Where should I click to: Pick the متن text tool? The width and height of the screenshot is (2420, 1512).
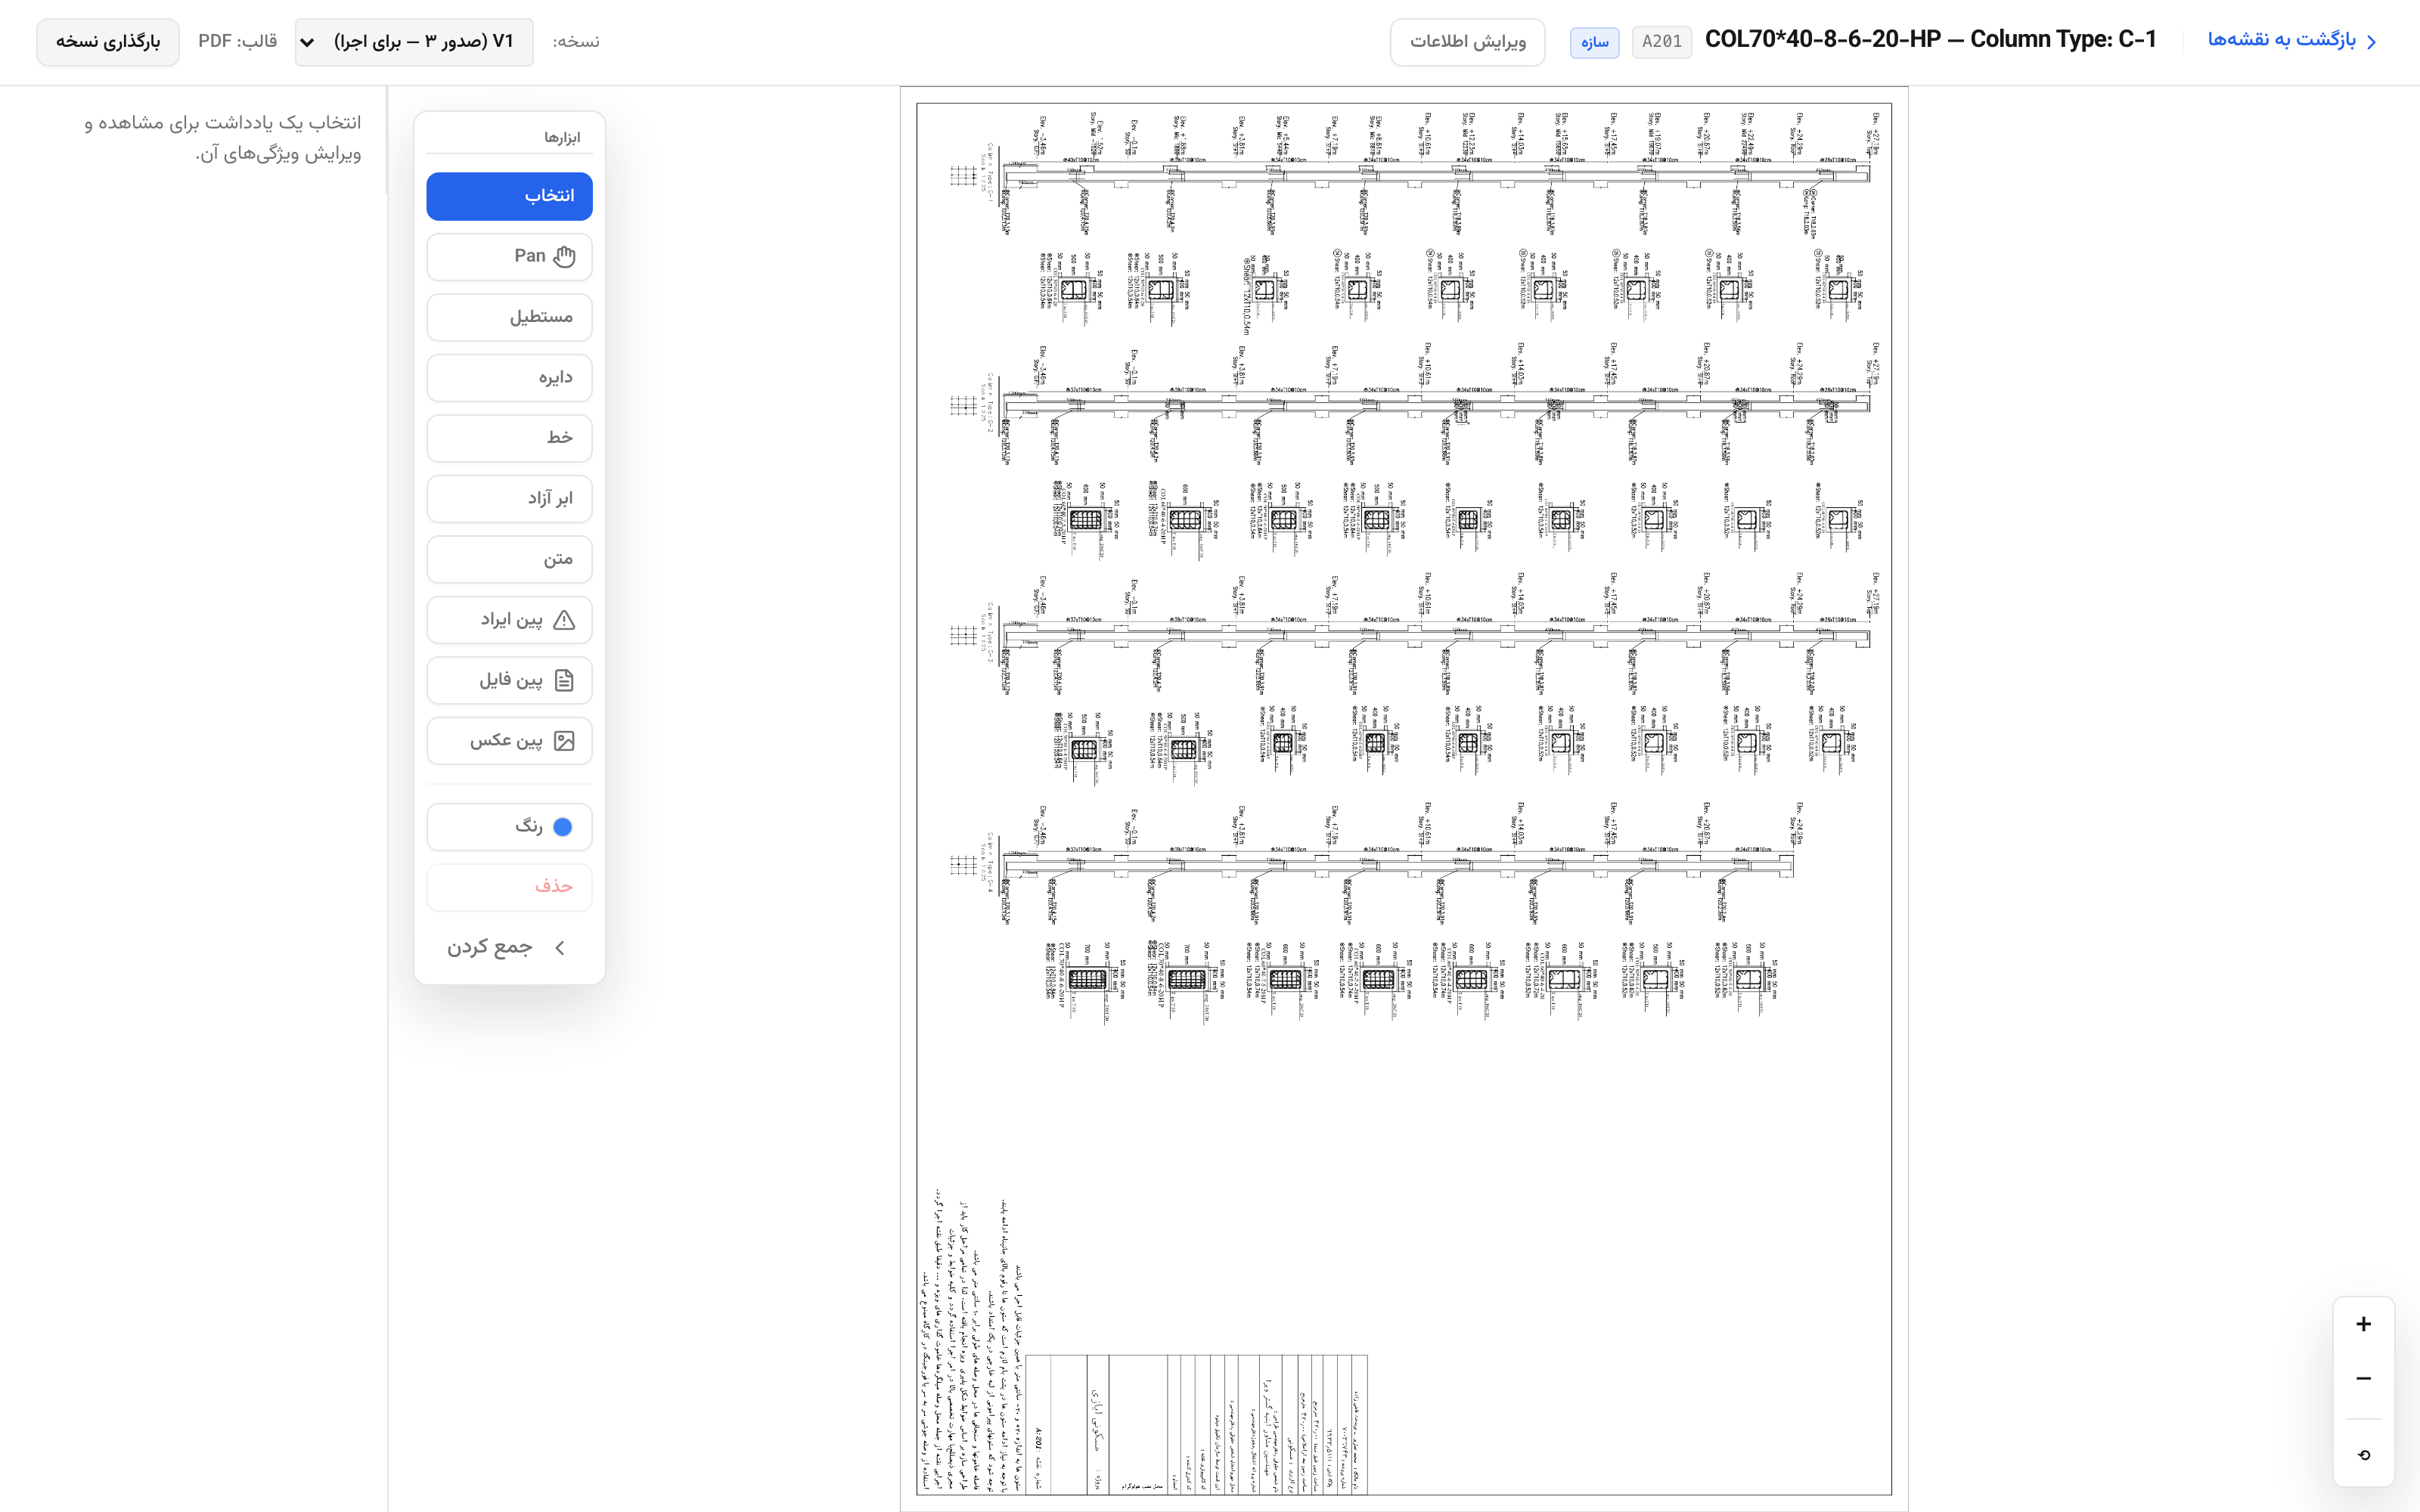pos(509,559)
